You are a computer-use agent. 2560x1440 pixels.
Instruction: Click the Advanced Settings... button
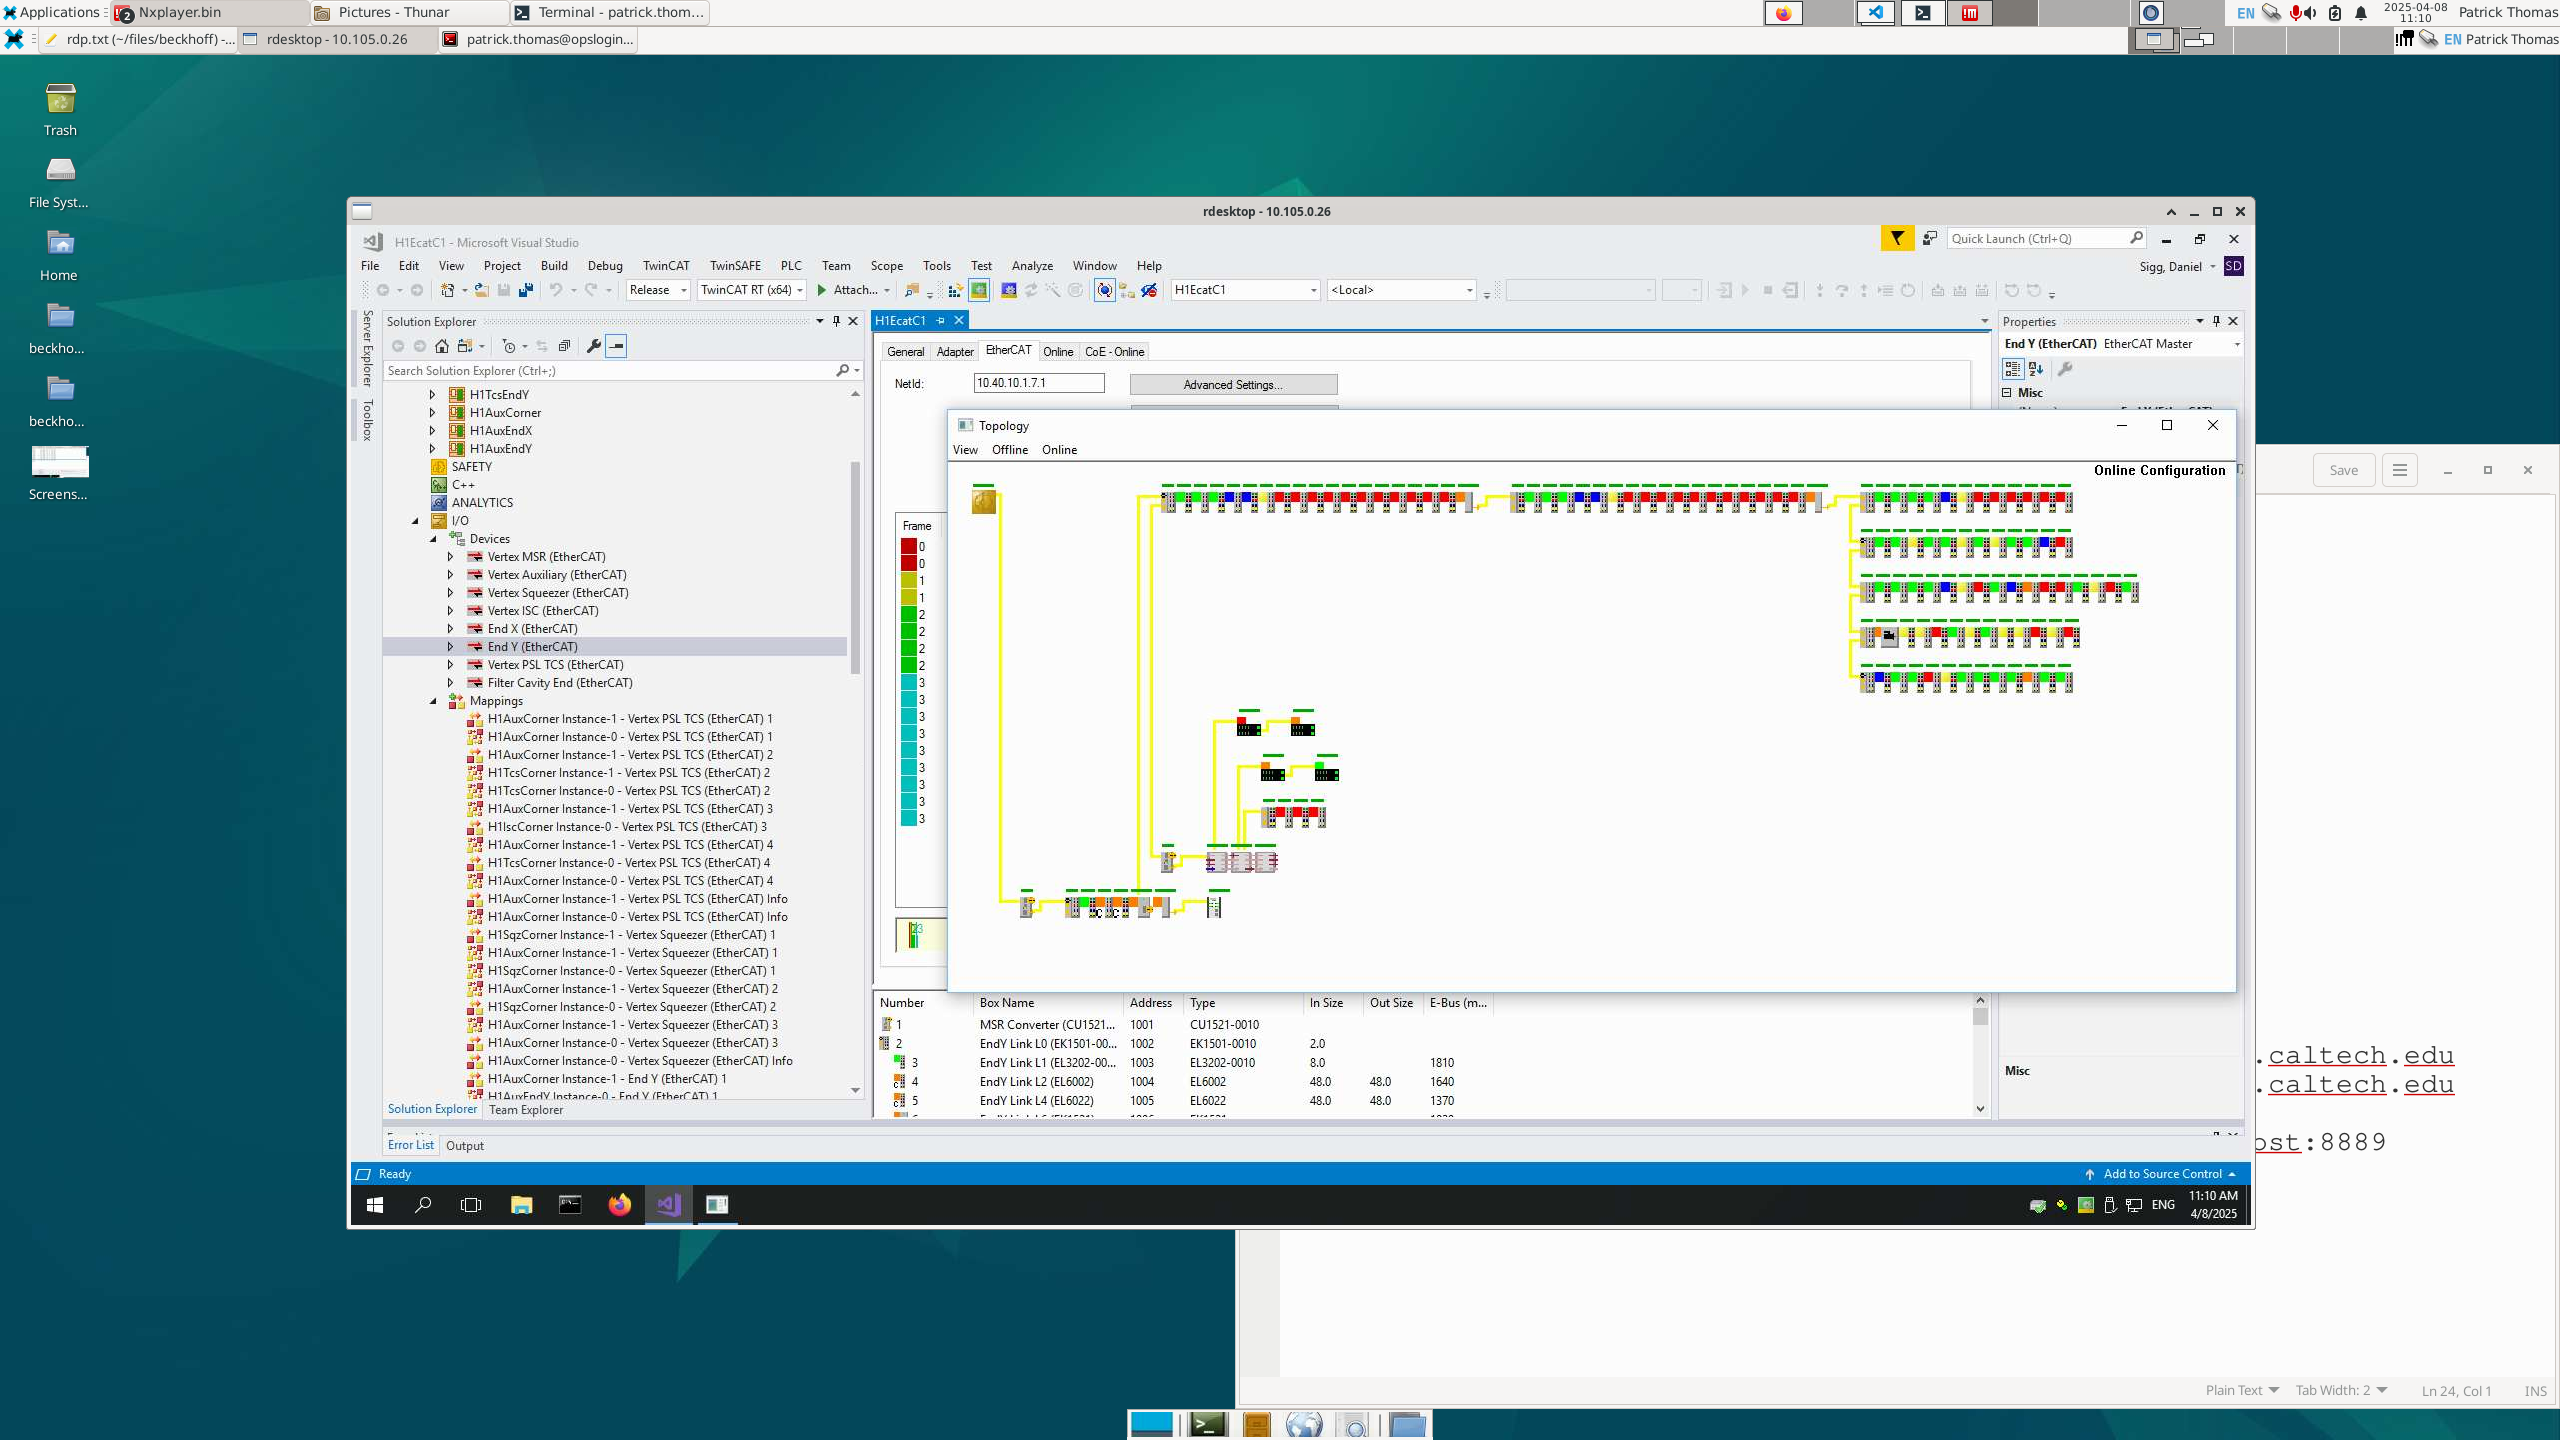click(x=1233, y=385)
